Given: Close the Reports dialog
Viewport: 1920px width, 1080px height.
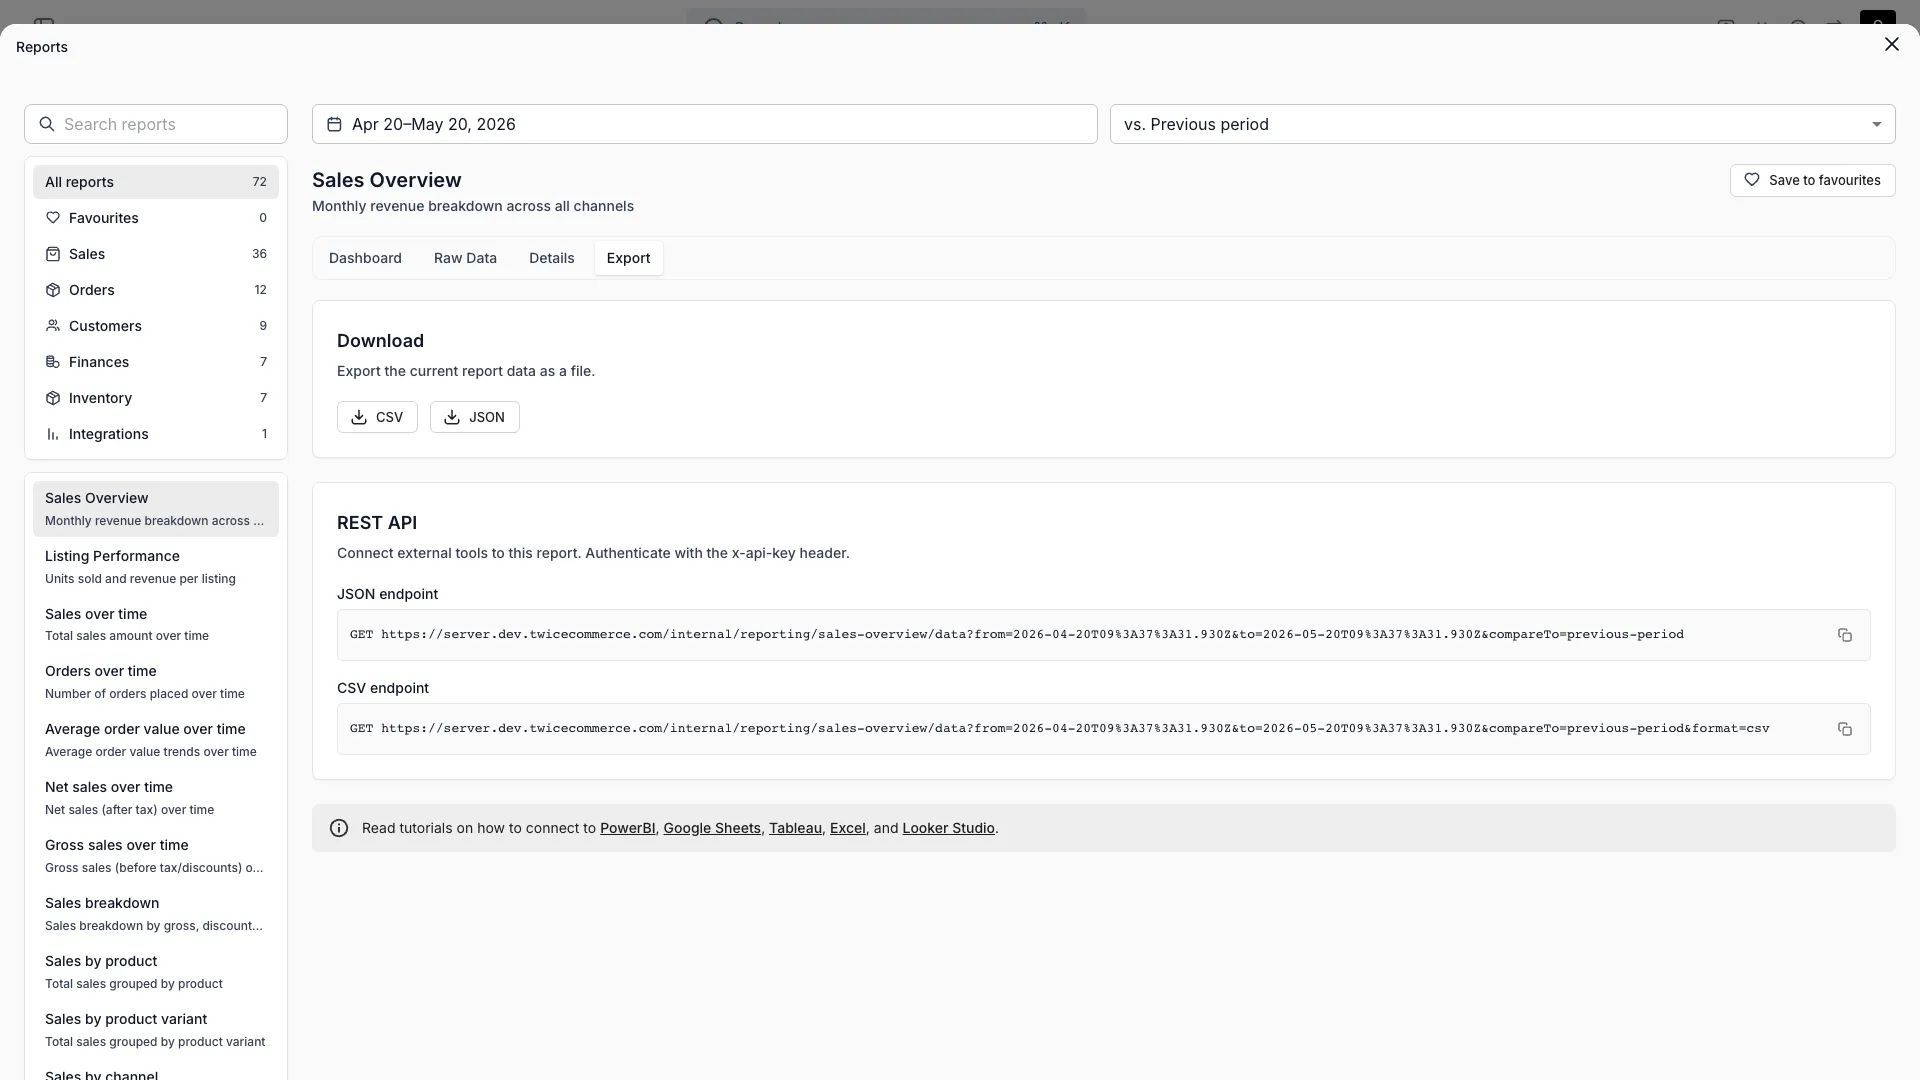Looking at the screenshot, I should tap(1891, 44).
